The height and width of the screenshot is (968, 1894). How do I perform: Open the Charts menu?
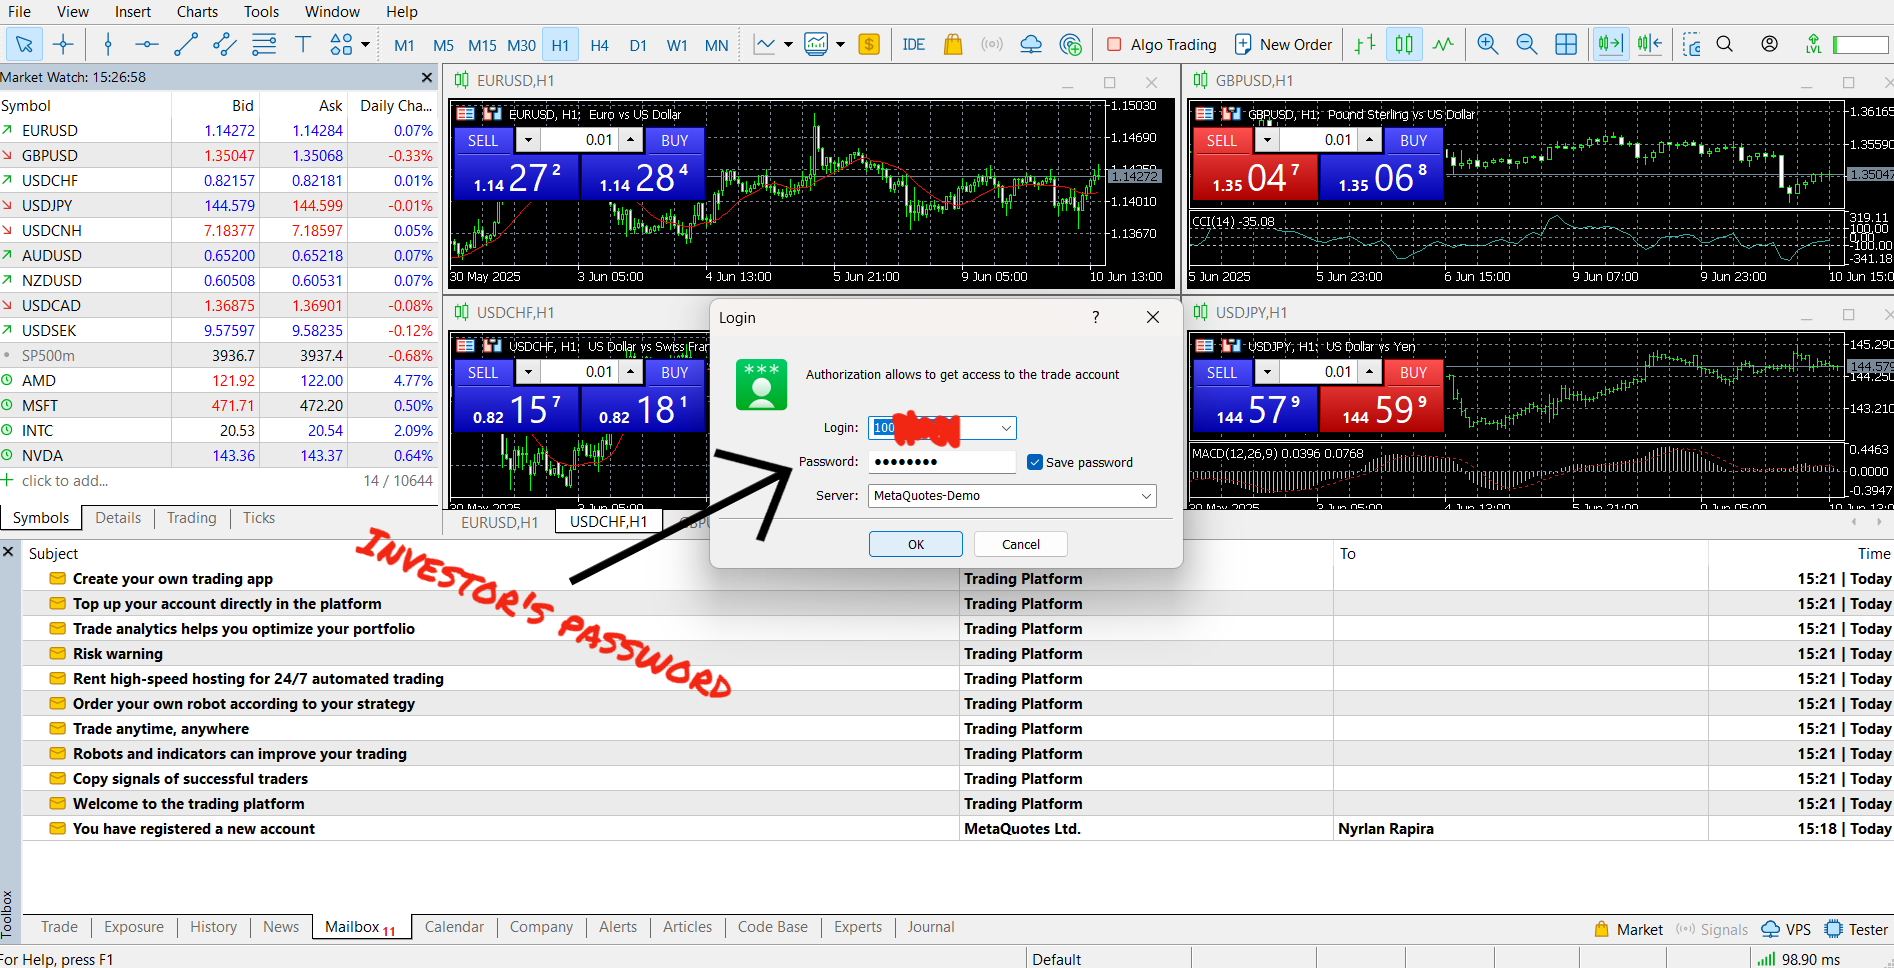pos(197,12)
